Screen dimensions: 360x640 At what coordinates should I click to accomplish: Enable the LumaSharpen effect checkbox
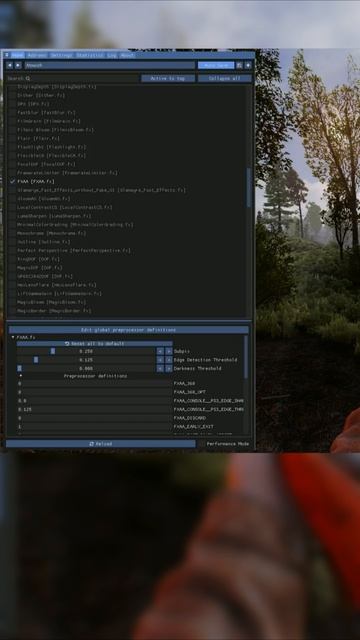pos(13,216)
